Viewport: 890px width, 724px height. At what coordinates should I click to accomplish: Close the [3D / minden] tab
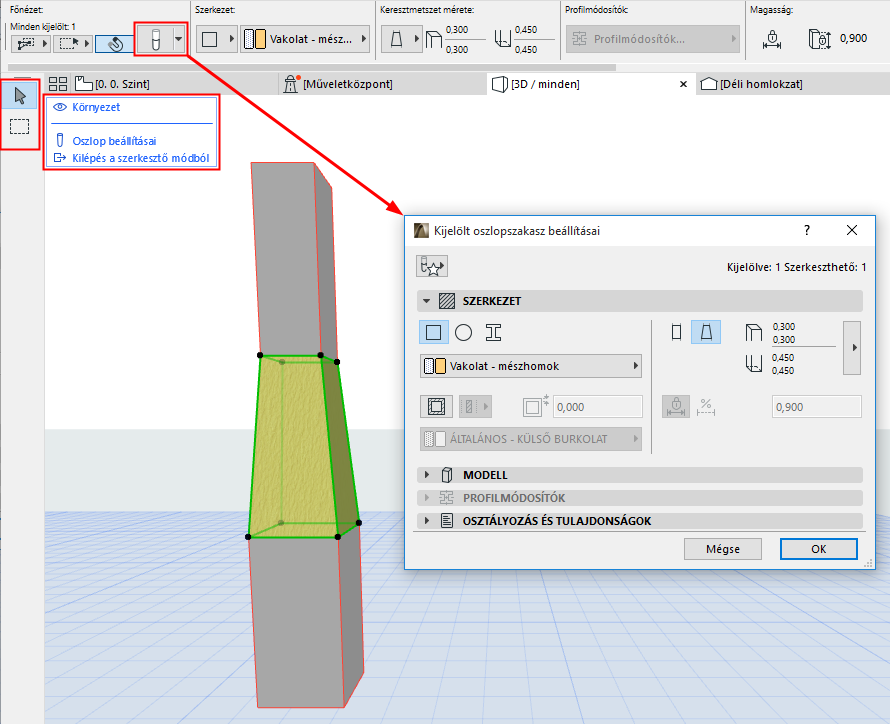point(683,84)
